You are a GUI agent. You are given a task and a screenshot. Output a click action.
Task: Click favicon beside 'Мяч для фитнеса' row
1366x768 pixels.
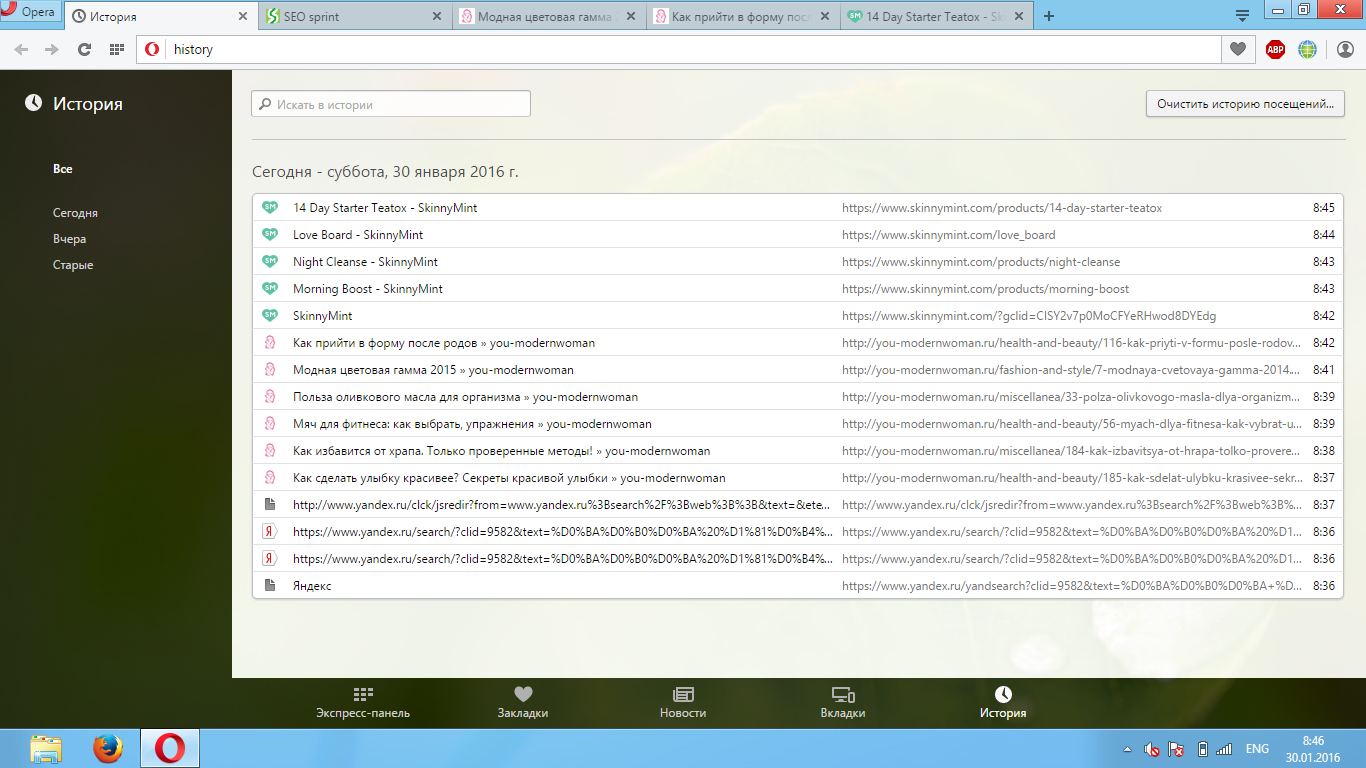[269, 423]
